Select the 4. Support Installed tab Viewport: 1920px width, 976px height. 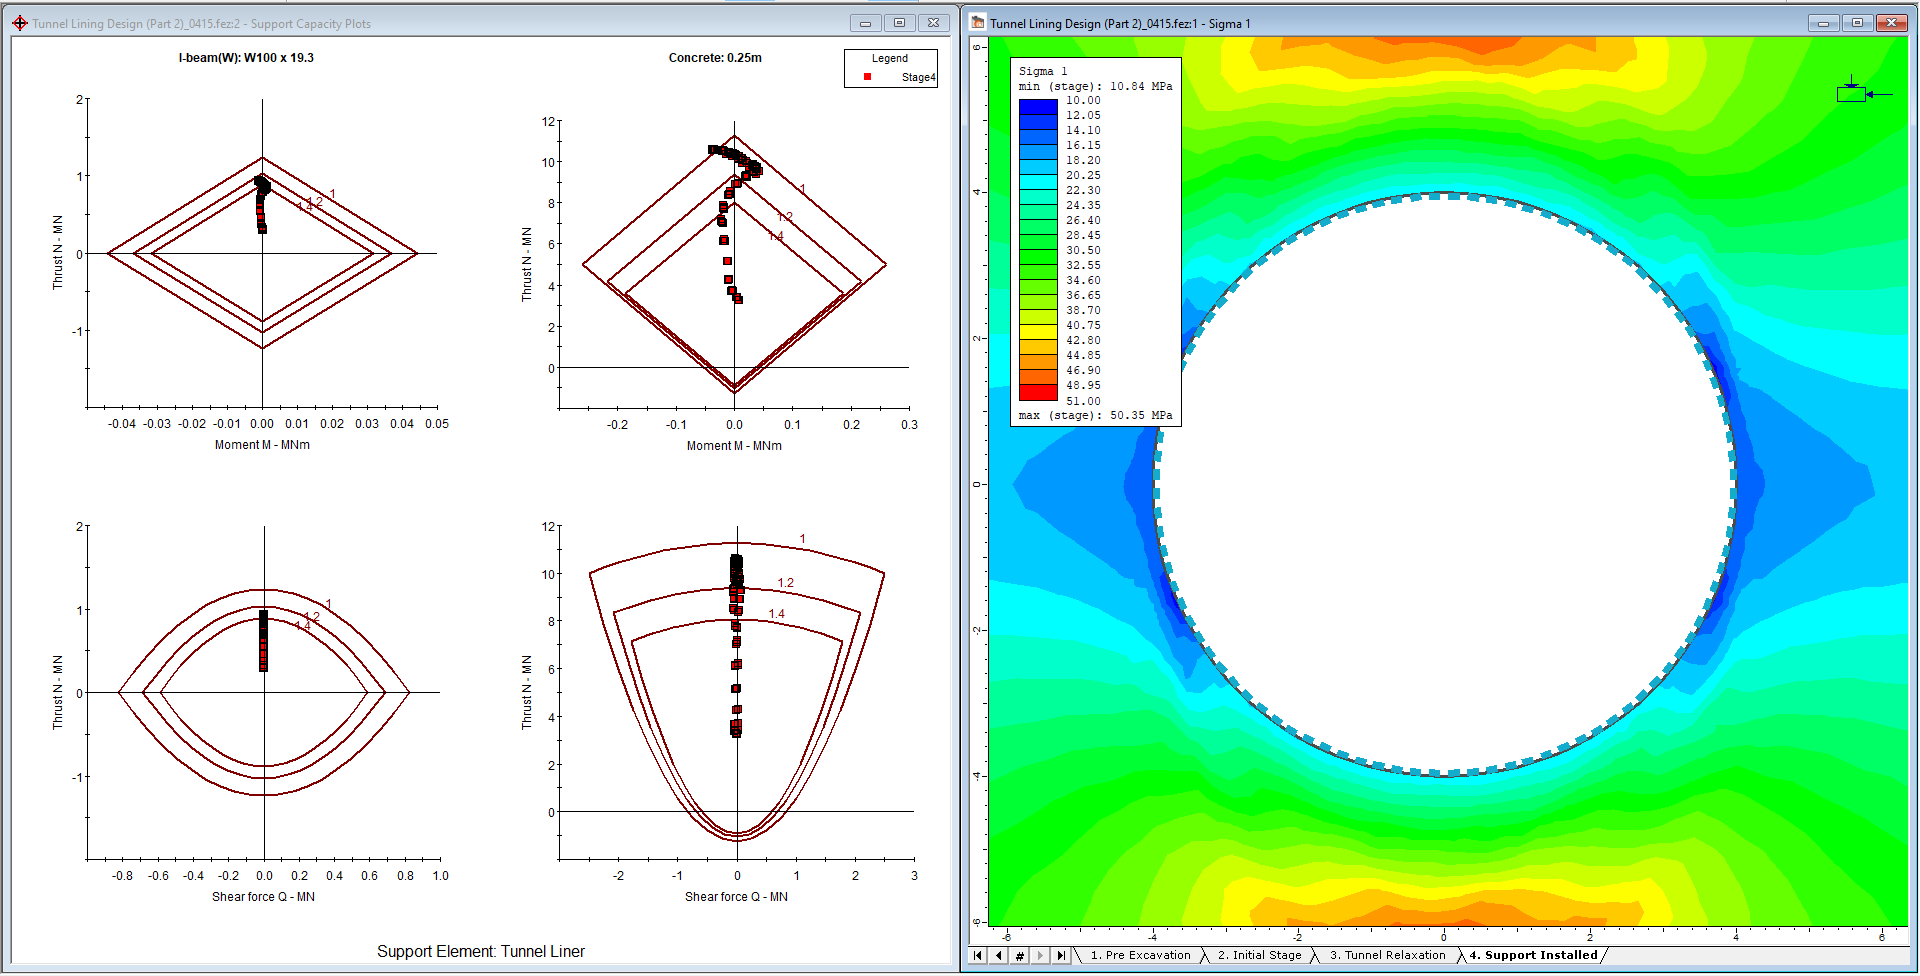1533,956
